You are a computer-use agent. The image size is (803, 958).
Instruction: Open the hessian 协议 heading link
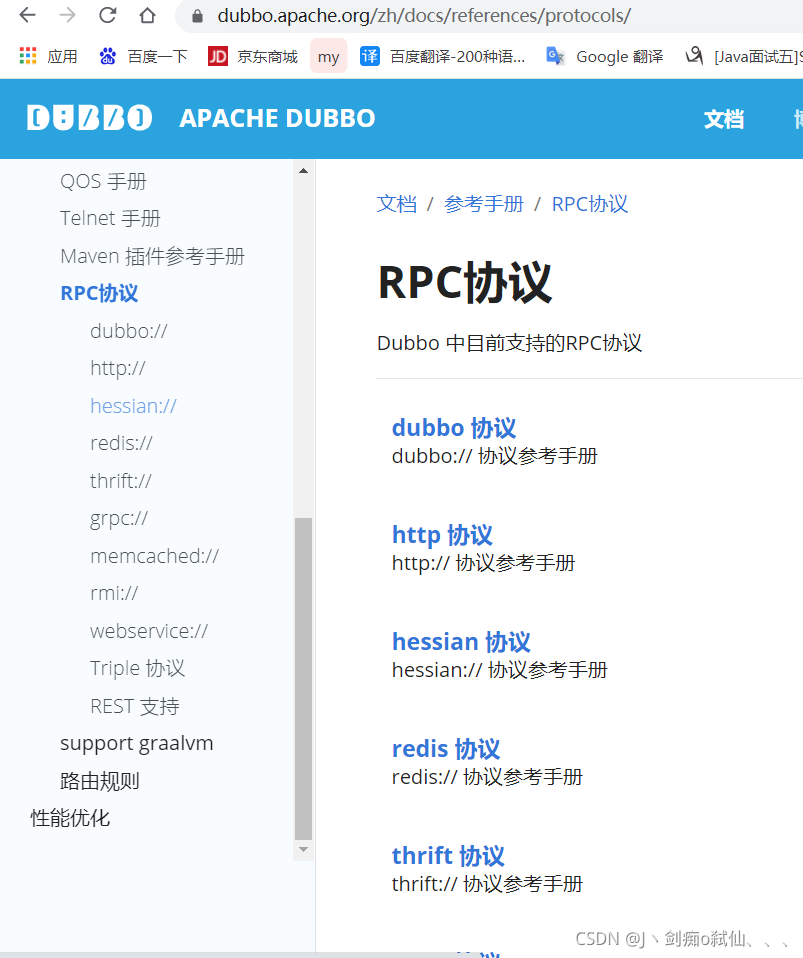(461, 642)
